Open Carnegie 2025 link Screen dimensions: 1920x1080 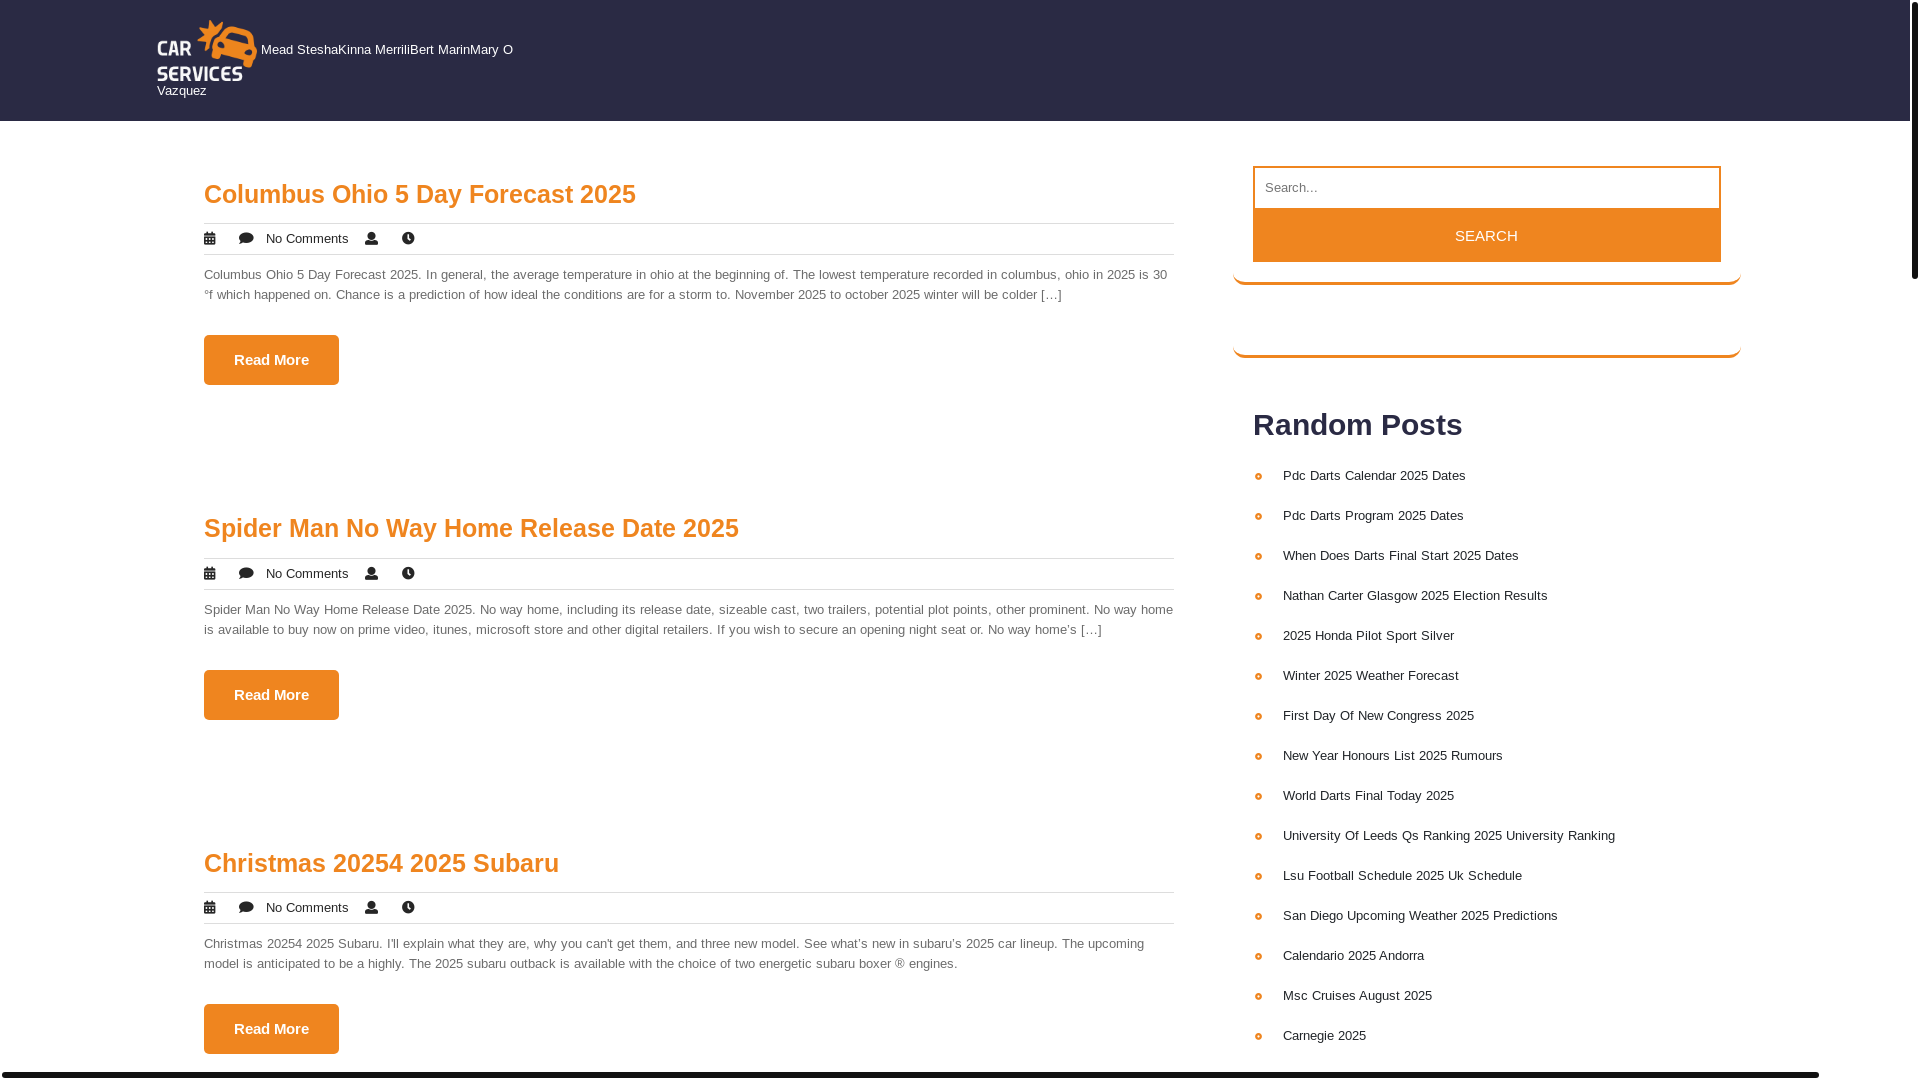(x=1324, y=1036)
